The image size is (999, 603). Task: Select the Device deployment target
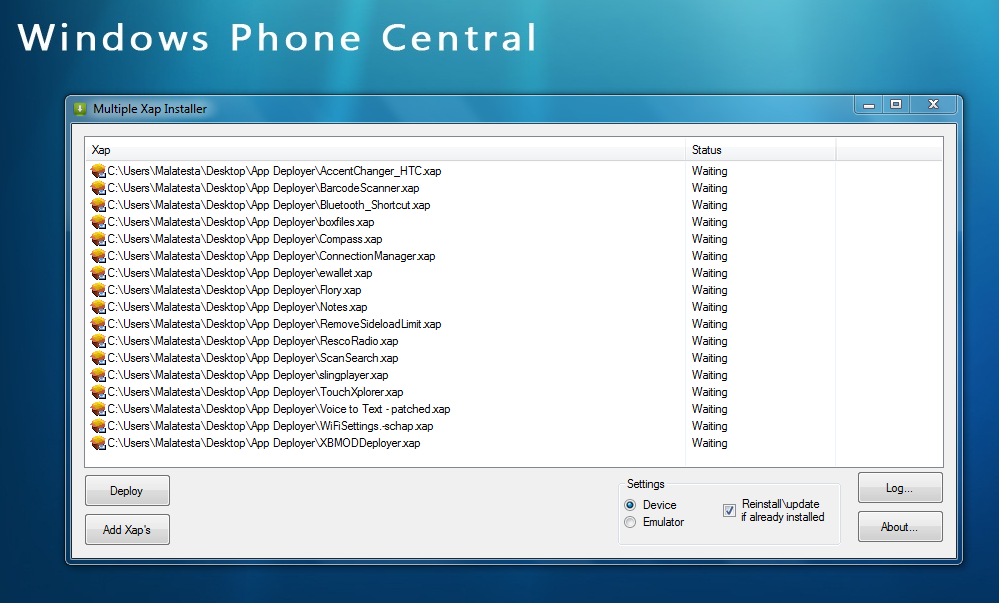point(630,505)
